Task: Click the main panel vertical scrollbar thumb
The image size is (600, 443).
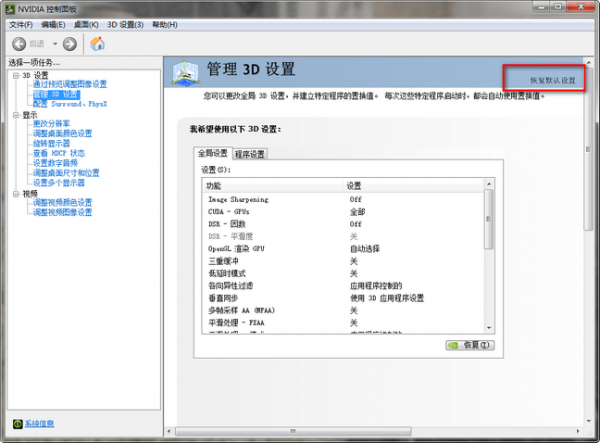Action: coord(588,150)
